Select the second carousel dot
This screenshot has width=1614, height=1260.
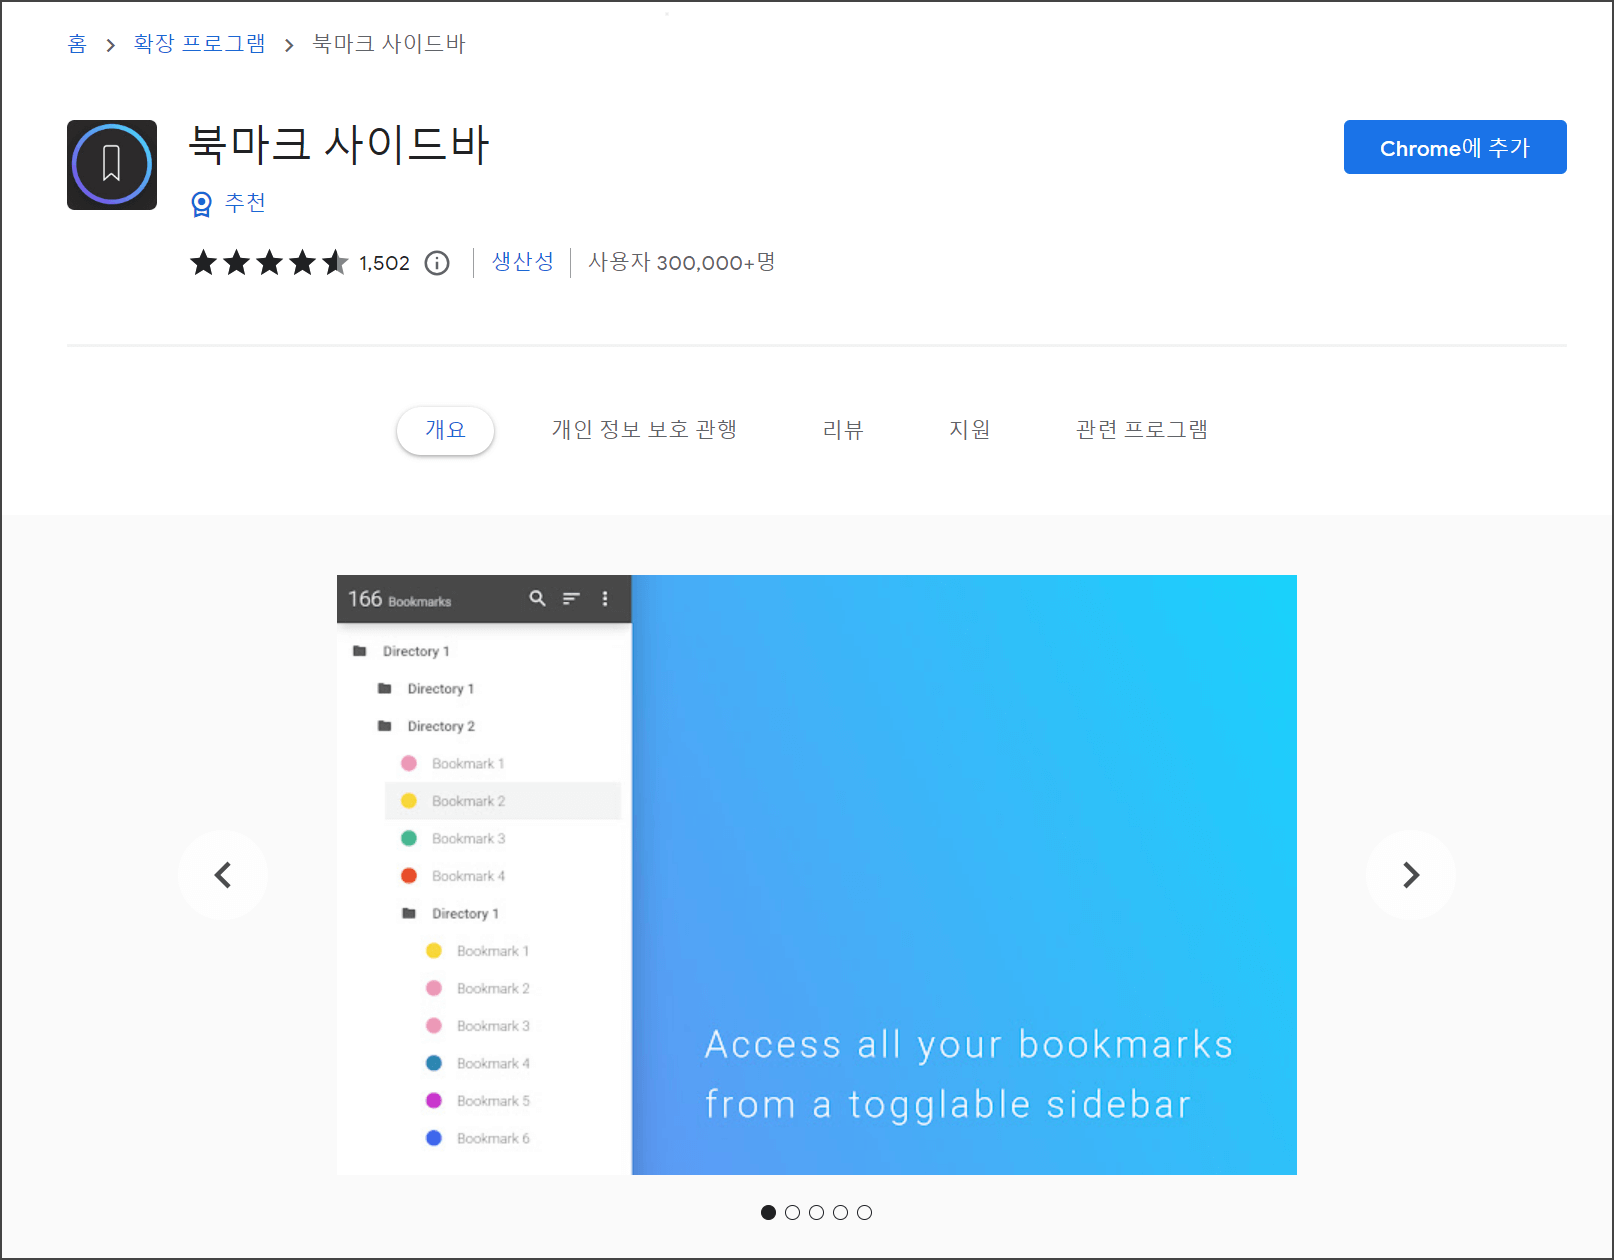(x=792, y=1212)
